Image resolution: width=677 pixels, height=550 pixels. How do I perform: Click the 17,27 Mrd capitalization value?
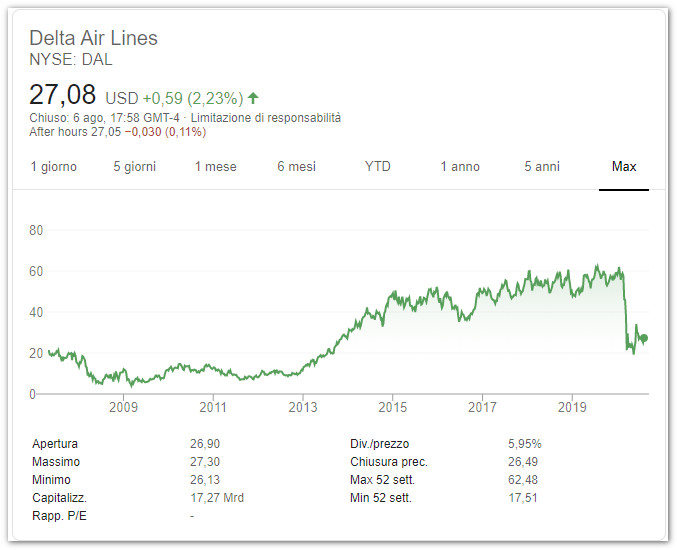pyautogui.click(x=217, y=498)
